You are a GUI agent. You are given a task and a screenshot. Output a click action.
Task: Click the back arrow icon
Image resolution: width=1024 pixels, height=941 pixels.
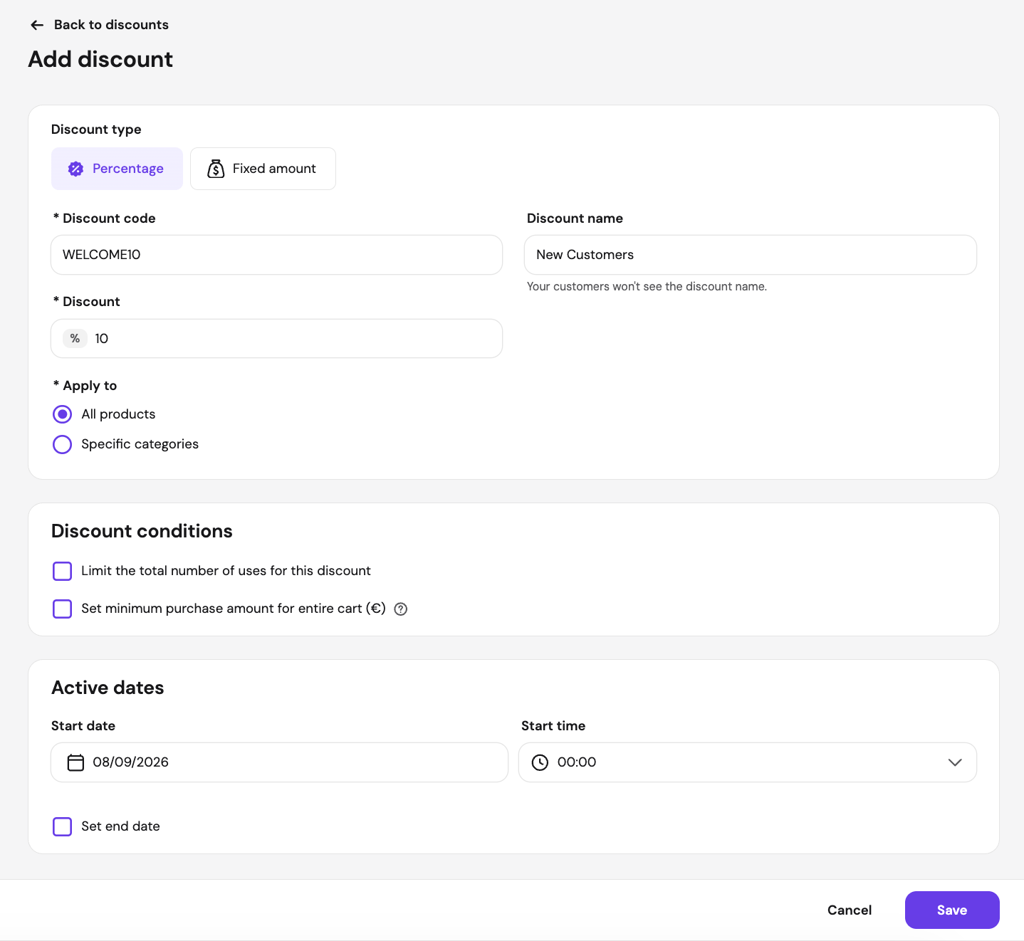coord(37,25)
